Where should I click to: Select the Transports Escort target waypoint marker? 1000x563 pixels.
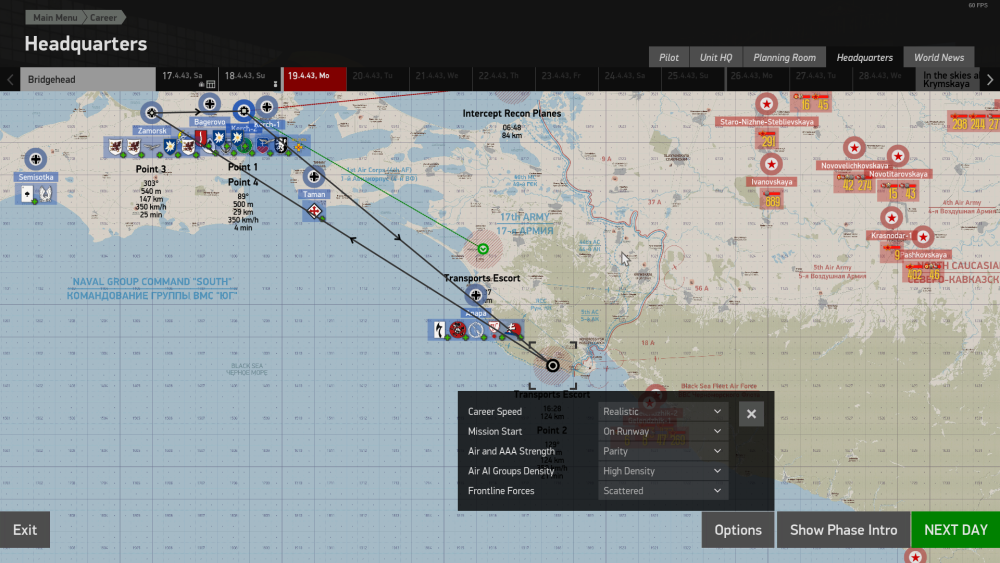pyautogui.click(x=552, y=366)
